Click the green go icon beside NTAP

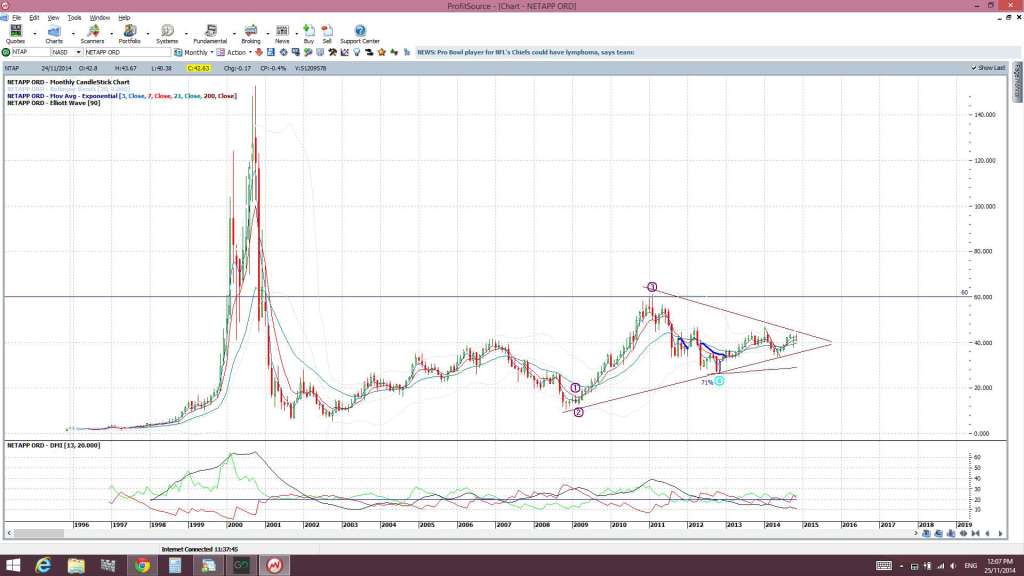6,52
